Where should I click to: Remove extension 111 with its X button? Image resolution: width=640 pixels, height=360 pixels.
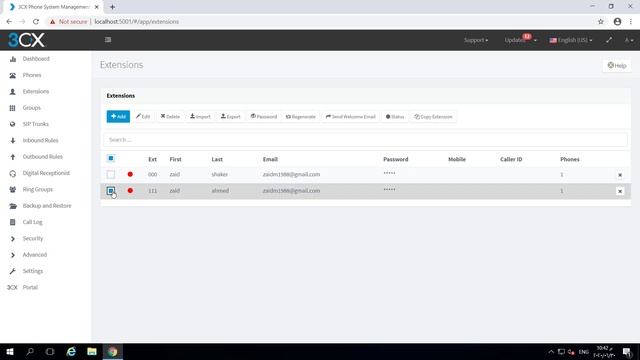[x=620, y=191]
